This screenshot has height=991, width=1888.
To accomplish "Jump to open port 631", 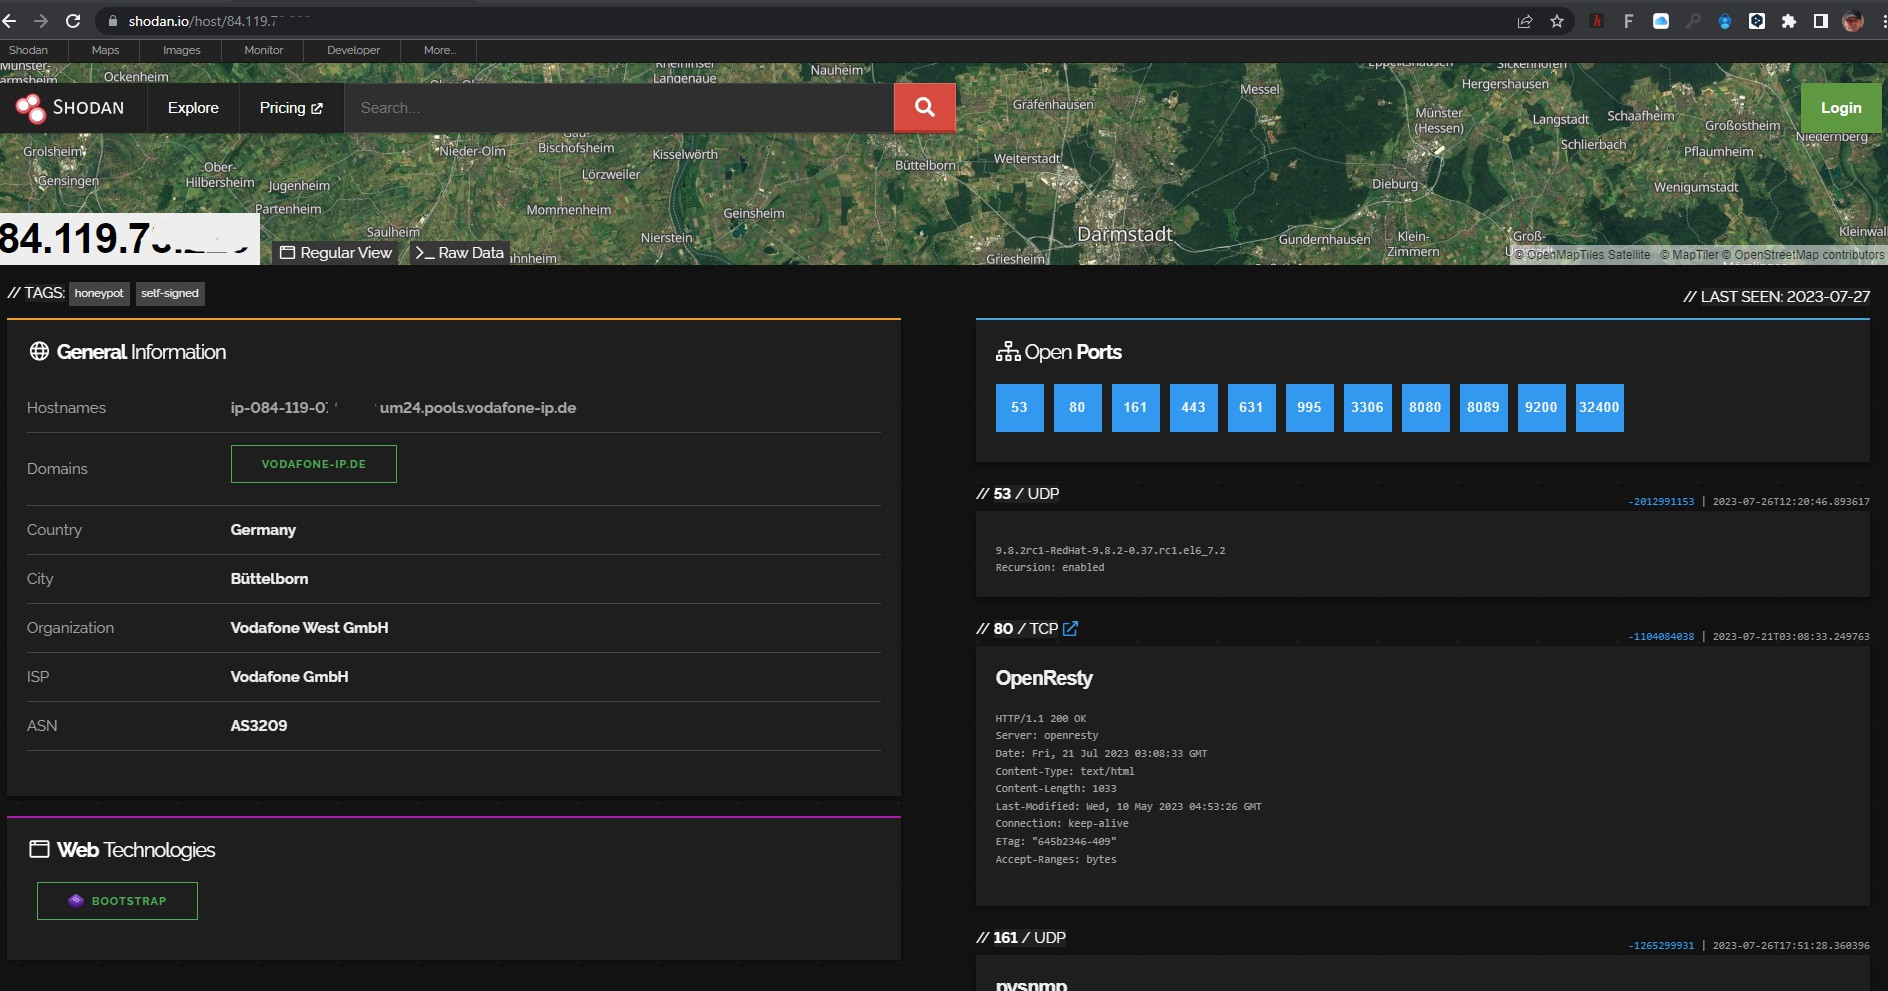I will coord(1251,407).
